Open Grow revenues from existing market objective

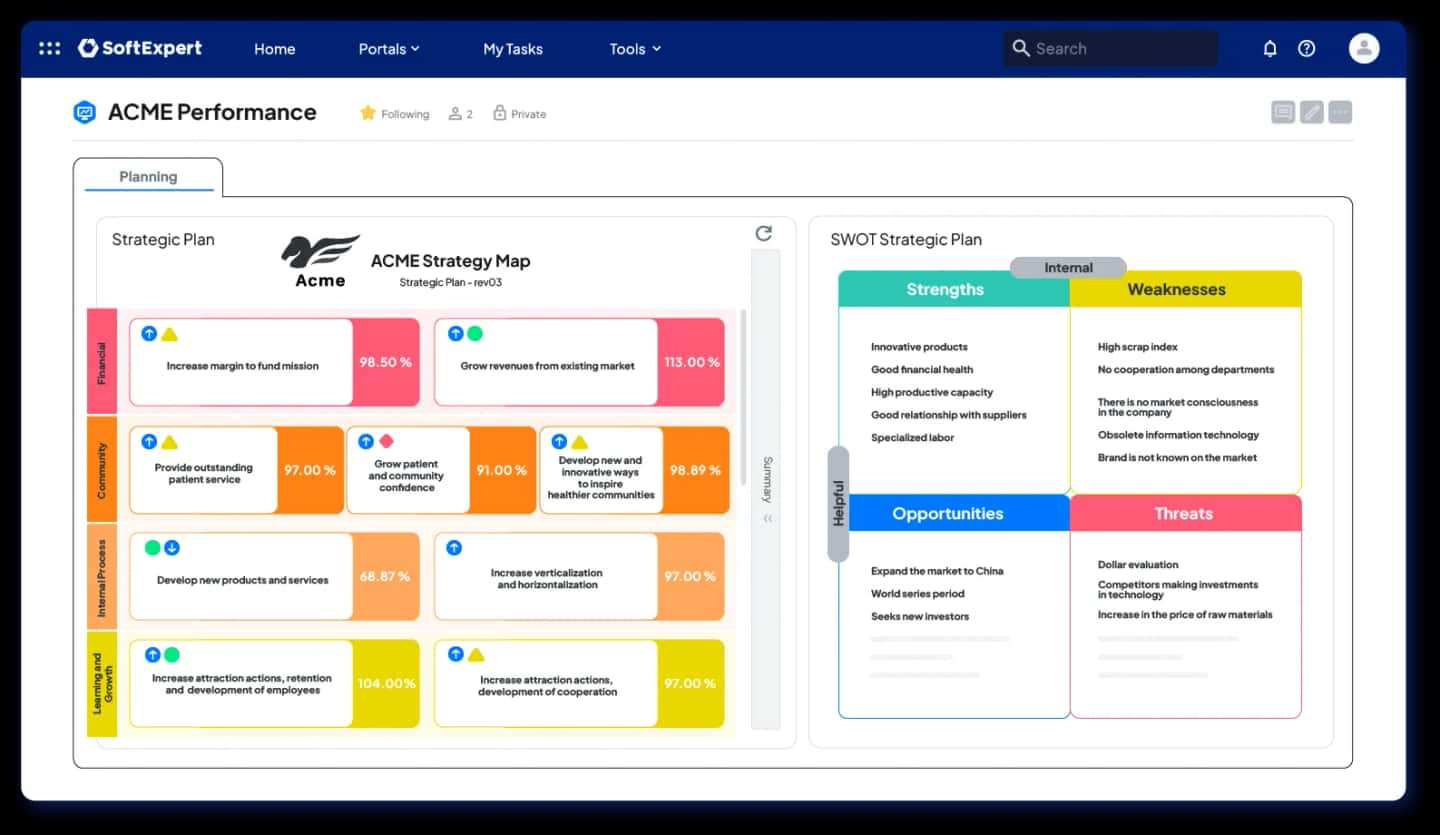[x=547, y=366]
